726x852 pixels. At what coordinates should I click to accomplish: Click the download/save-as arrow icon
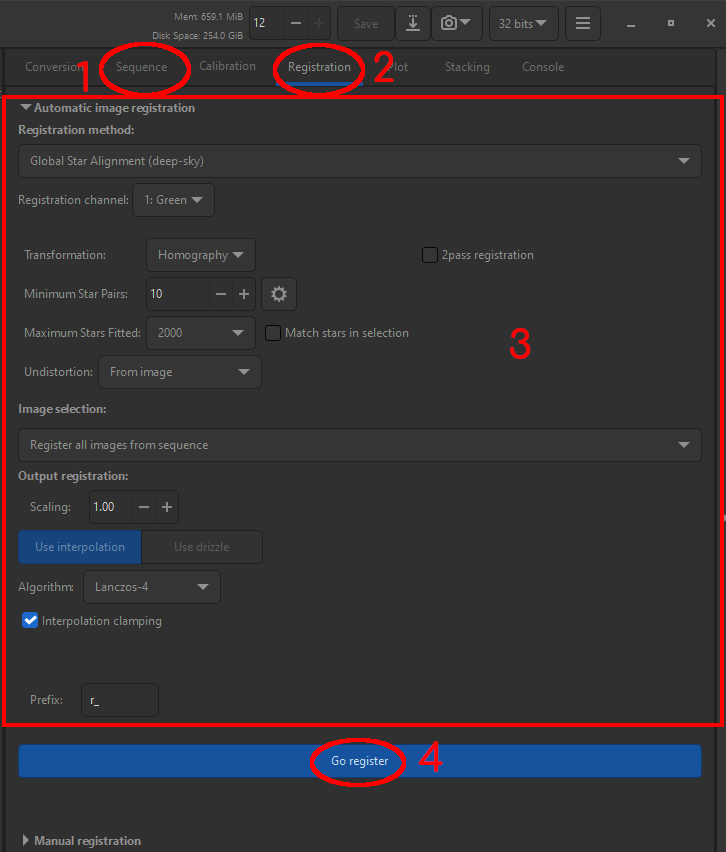pos(412,23)
